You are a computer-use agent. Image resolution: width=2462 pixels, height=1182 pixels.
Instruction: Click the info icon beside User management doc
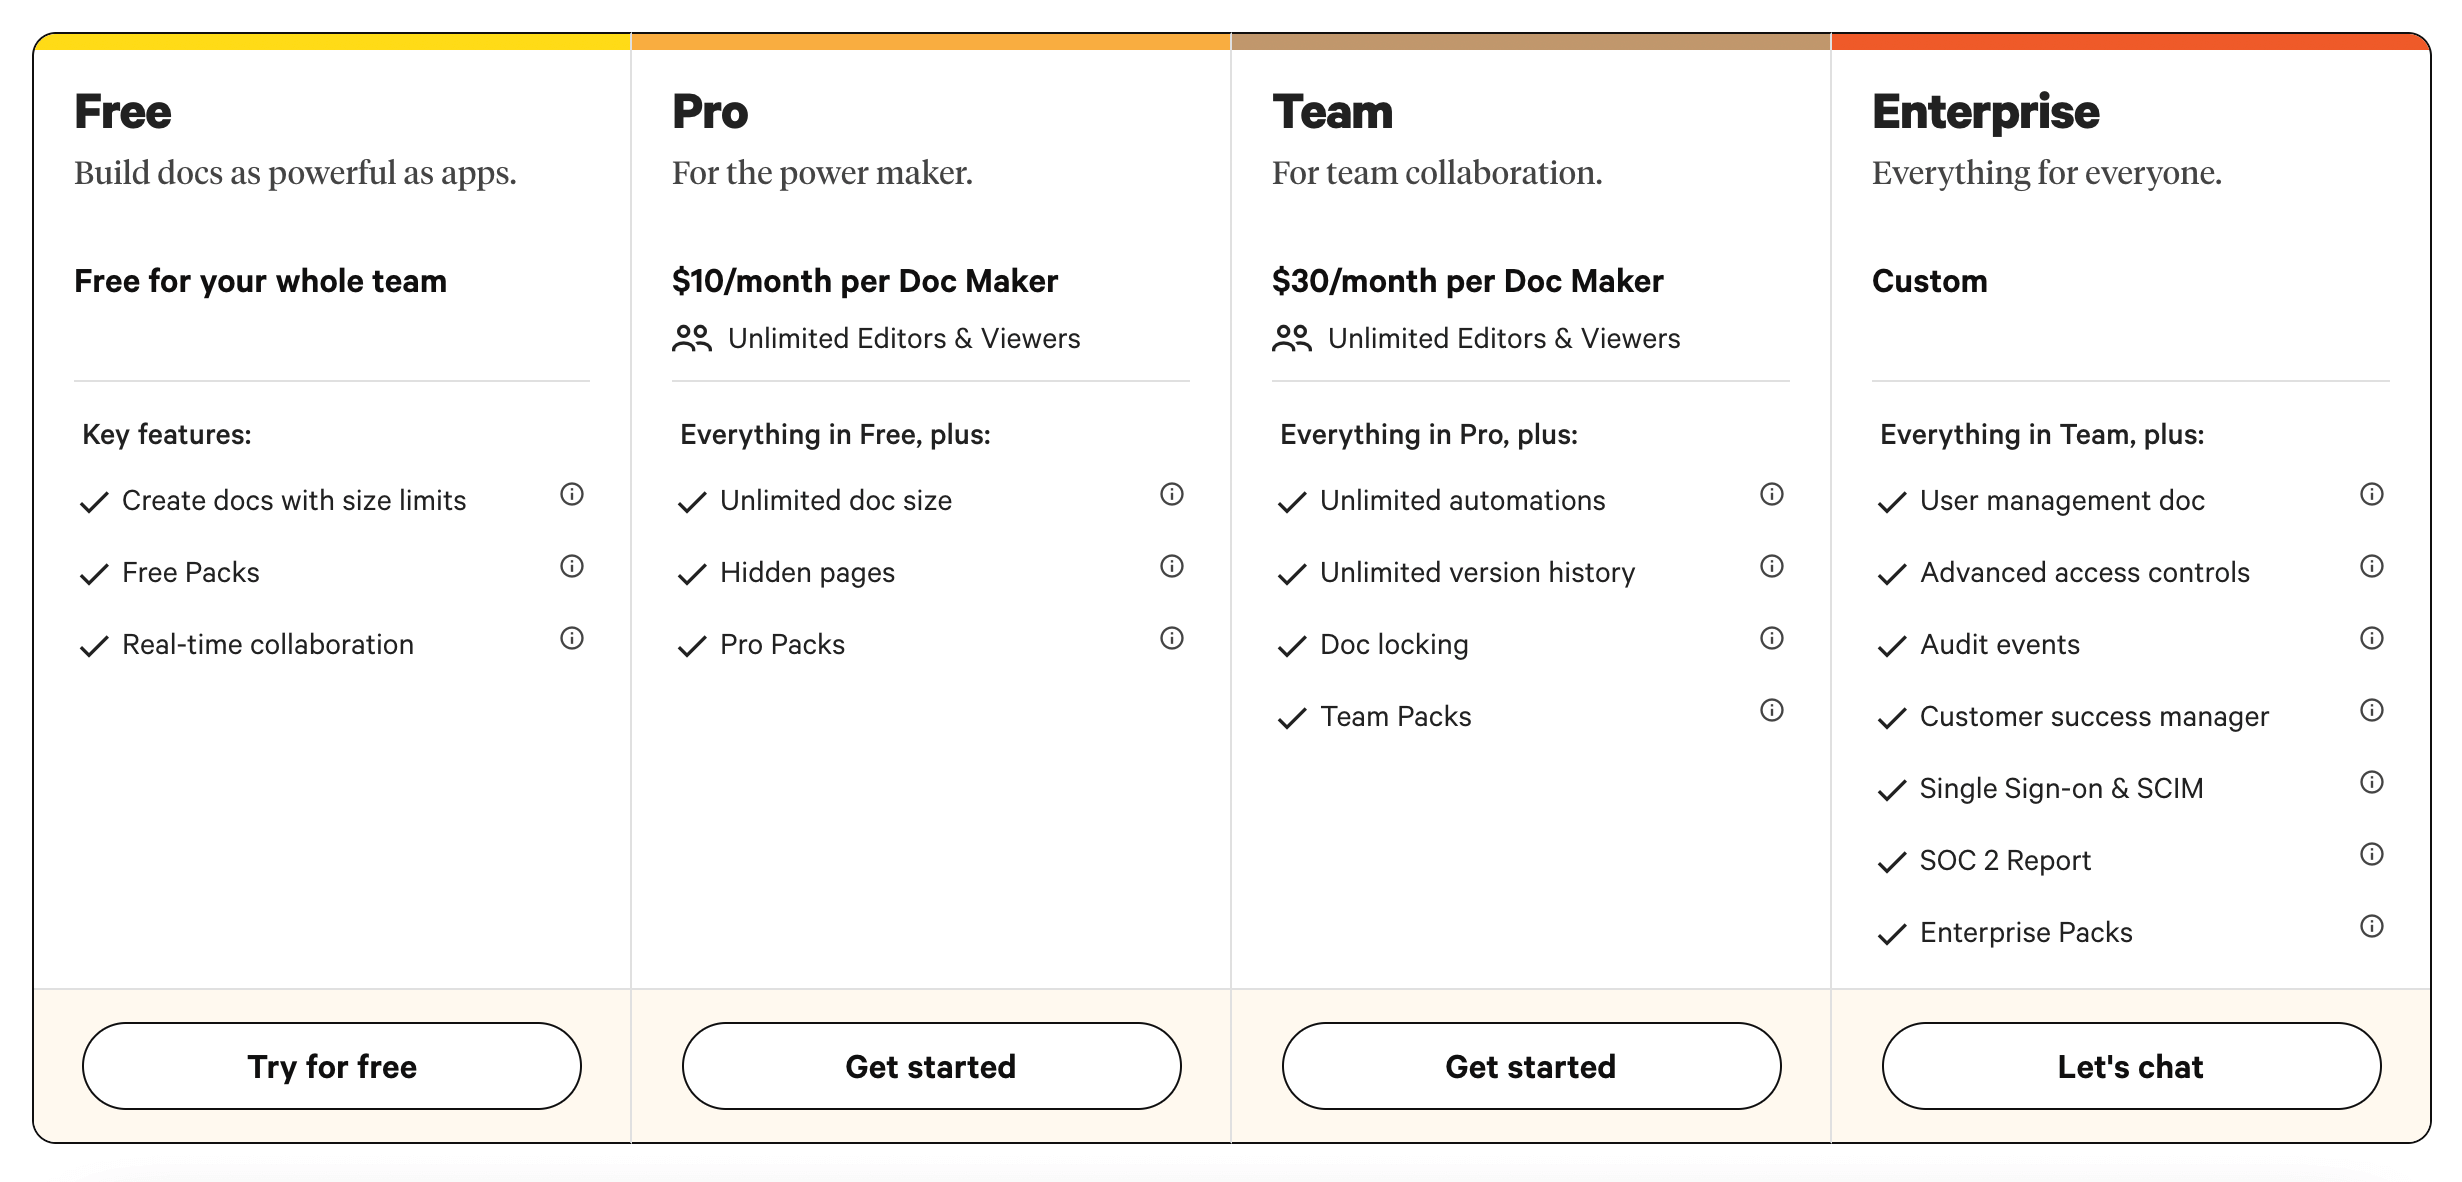click(x=2371, y=494)
